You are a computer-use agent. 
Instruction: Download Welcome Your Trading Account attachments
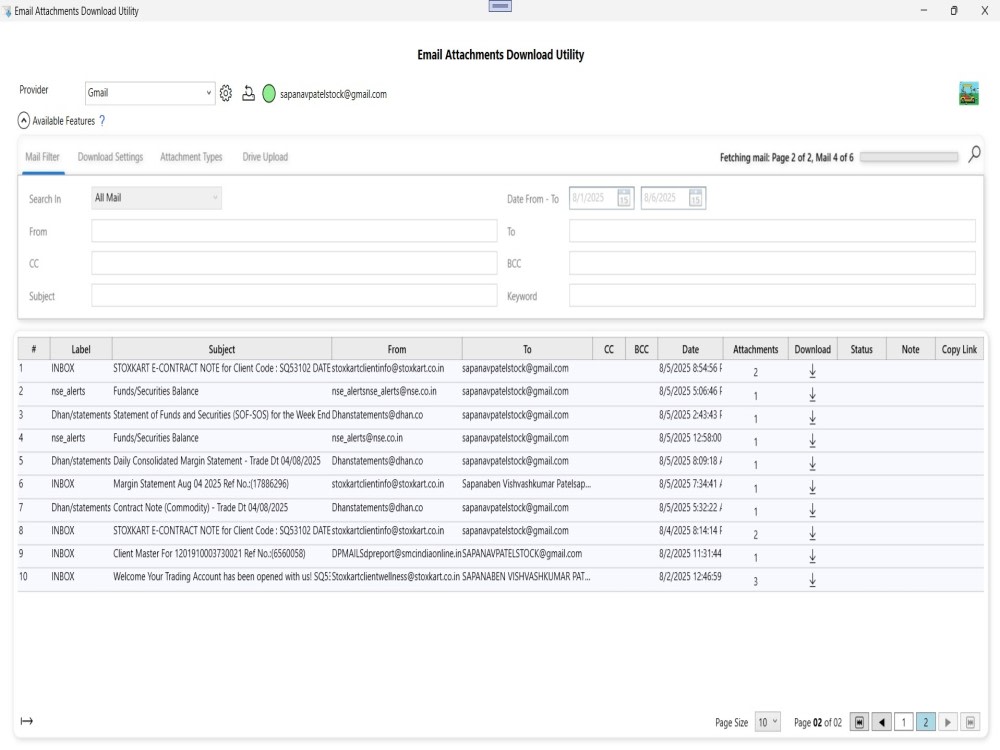(812, 580)
